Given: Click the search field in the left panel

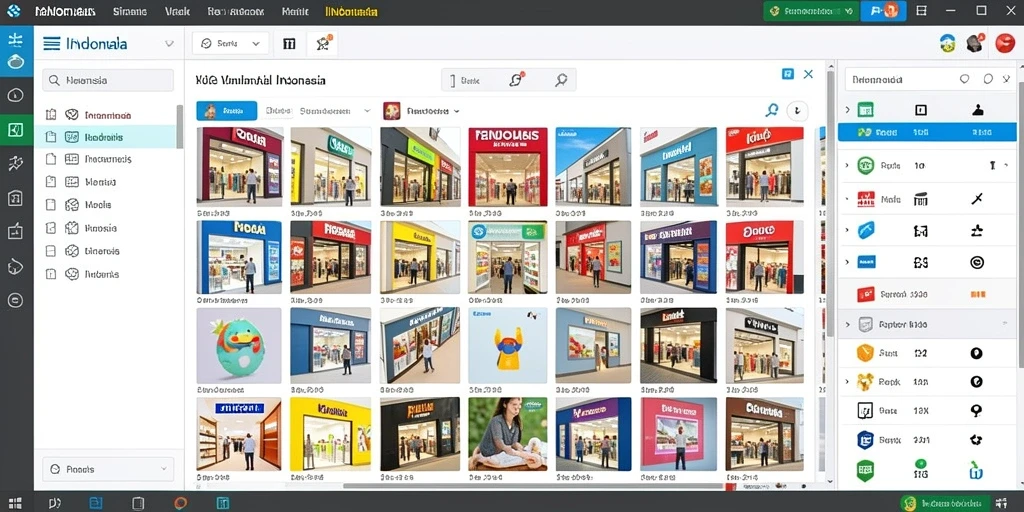Looking at the screenshot, I should point(108,80).
